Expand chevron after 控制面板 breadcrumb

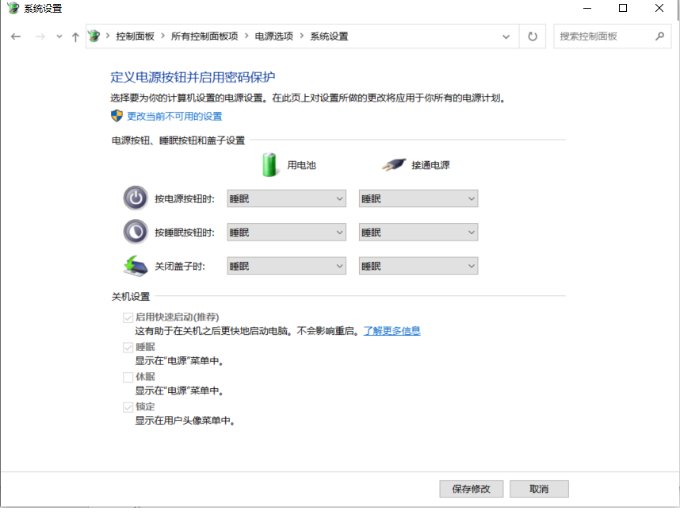coord(162,36)
